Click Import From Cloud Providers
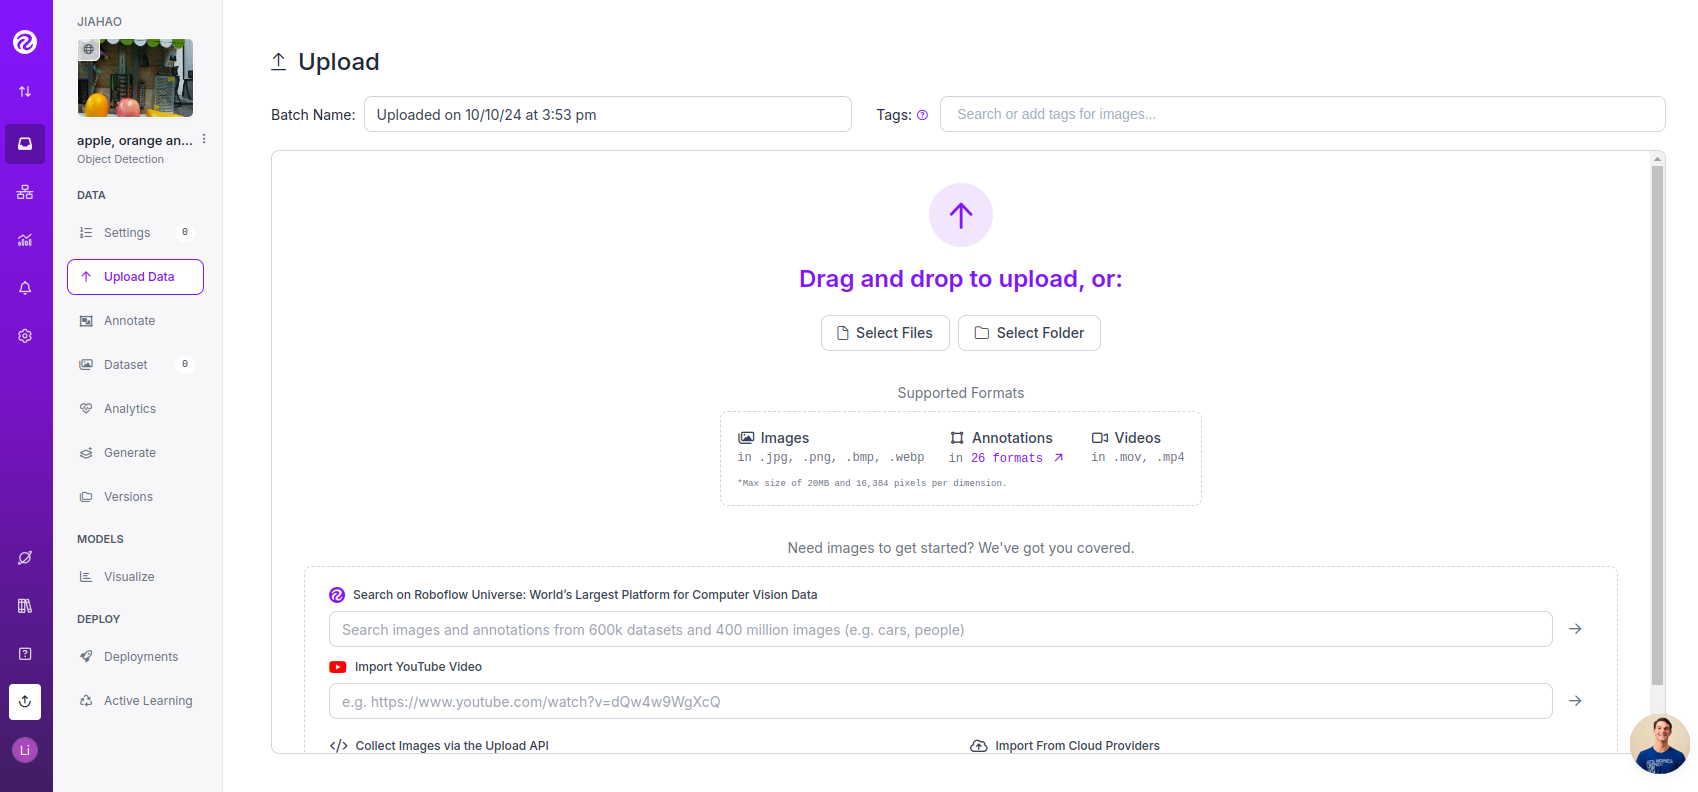This screenshot has height=792, width=1698. pyautogui.click(x=1065, y=746)
